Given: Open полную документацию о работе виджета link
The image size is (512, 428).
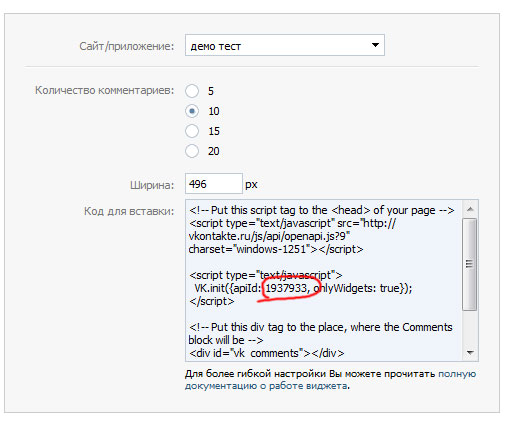Looking at the screenshot, I should (x=330, y=380).
